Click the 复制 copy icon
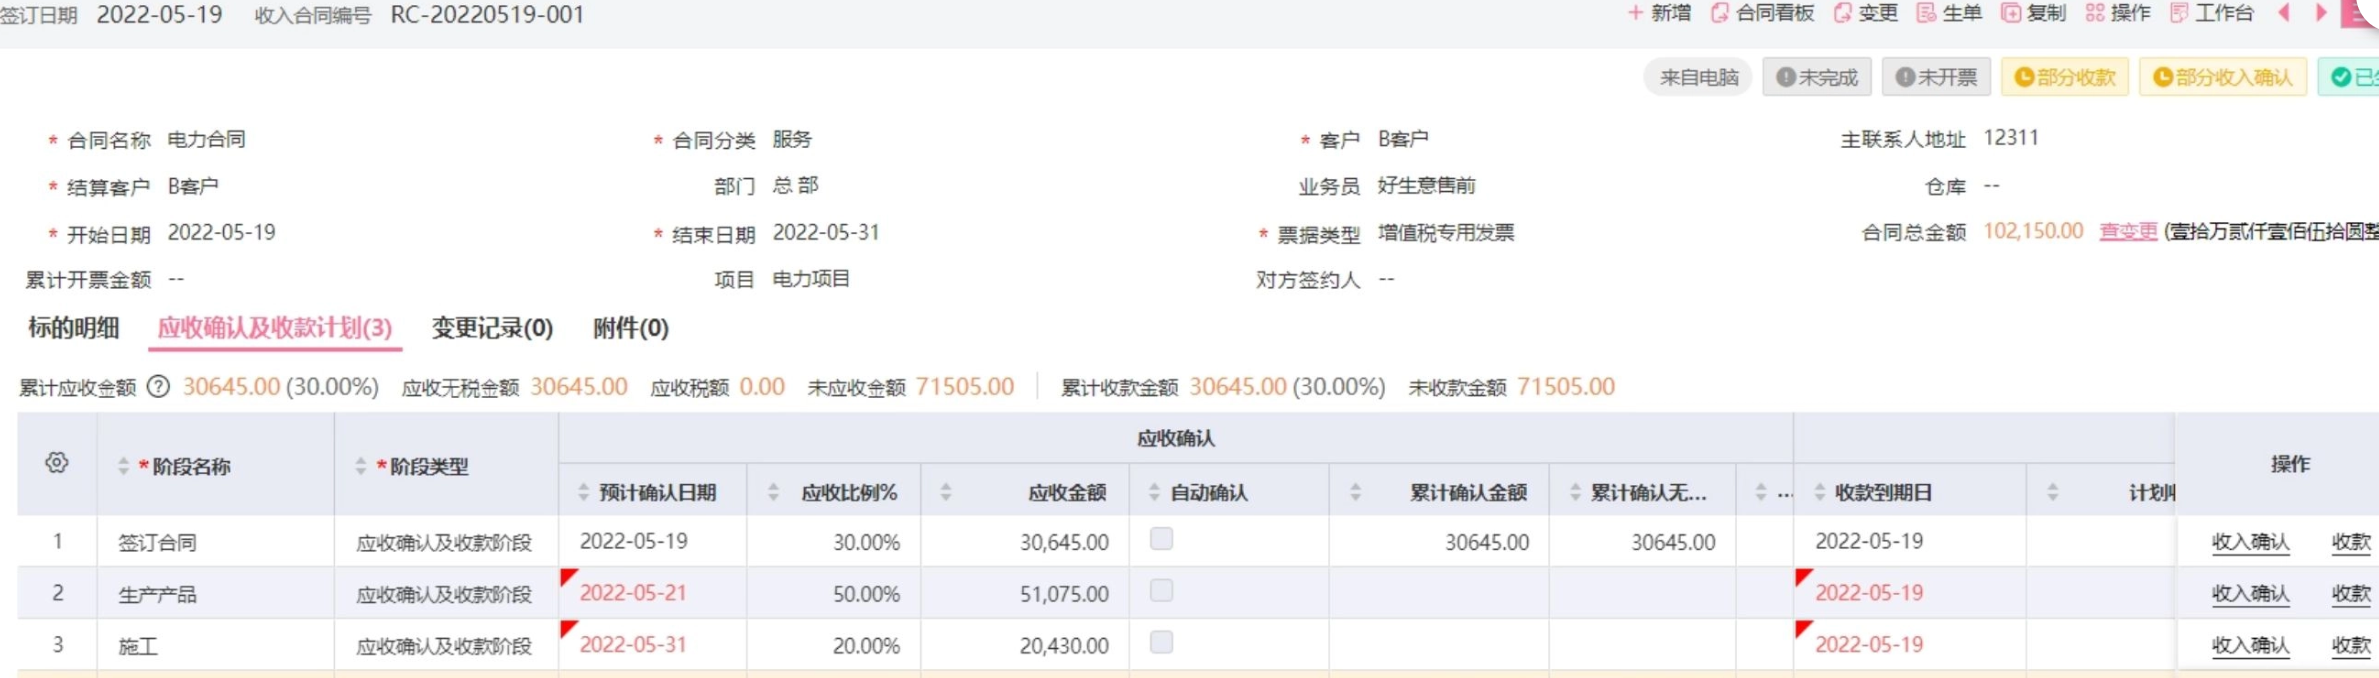Viewport: 2379px width, 678px height. [2011, 13]
